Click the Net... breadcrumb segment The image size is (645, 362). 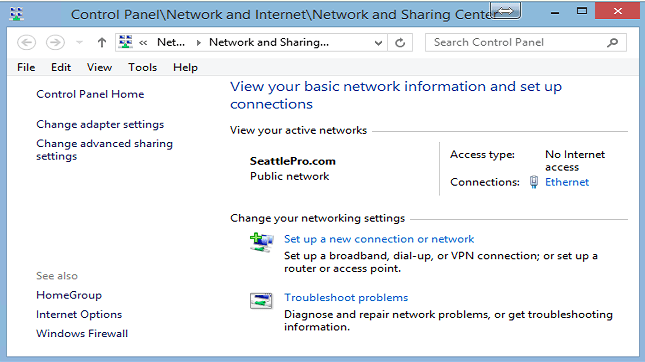tap(171, 42)
